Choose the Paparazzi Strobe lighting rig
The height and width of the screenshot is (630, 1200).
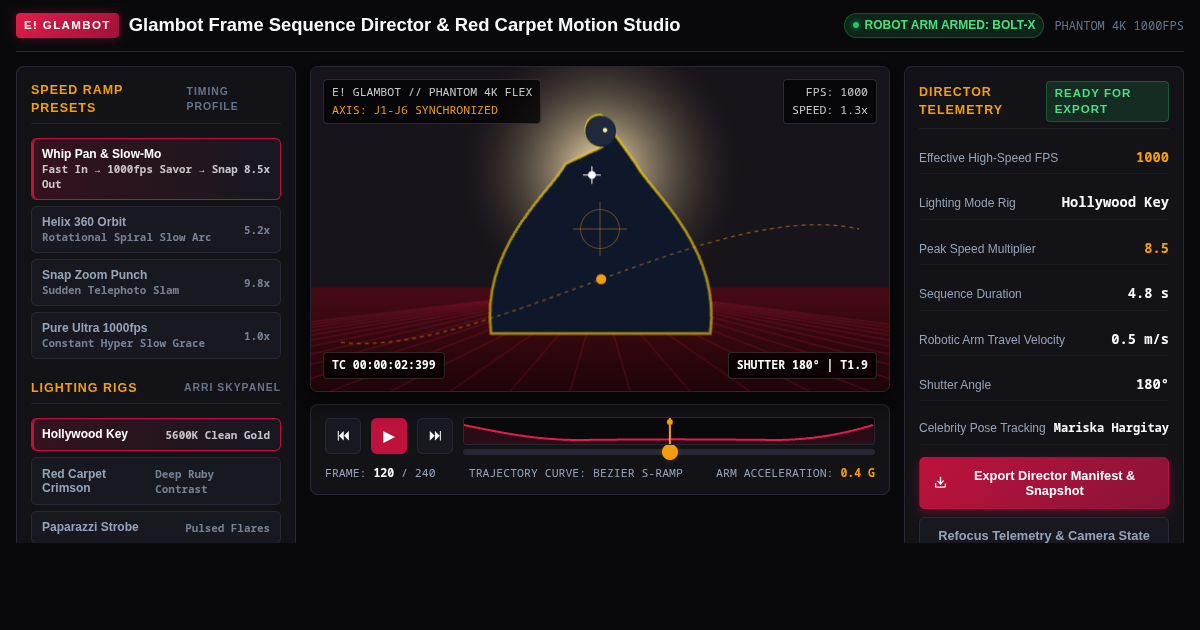pos(156,527)
